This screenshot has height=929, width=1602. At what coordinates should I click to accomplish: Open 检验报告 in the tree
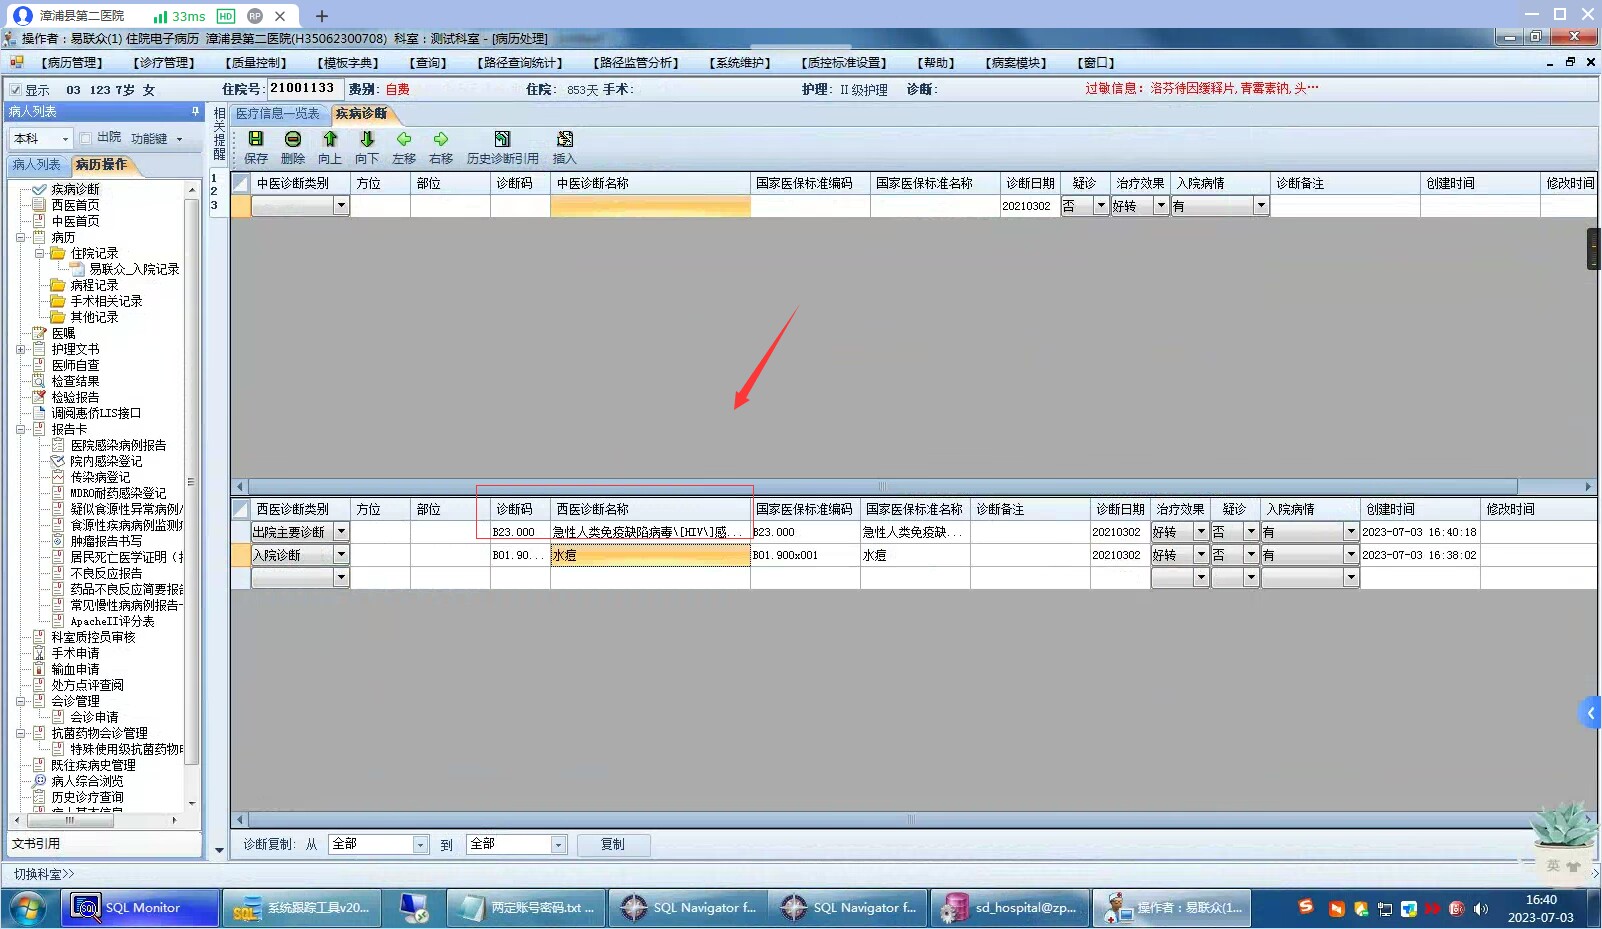75,397
